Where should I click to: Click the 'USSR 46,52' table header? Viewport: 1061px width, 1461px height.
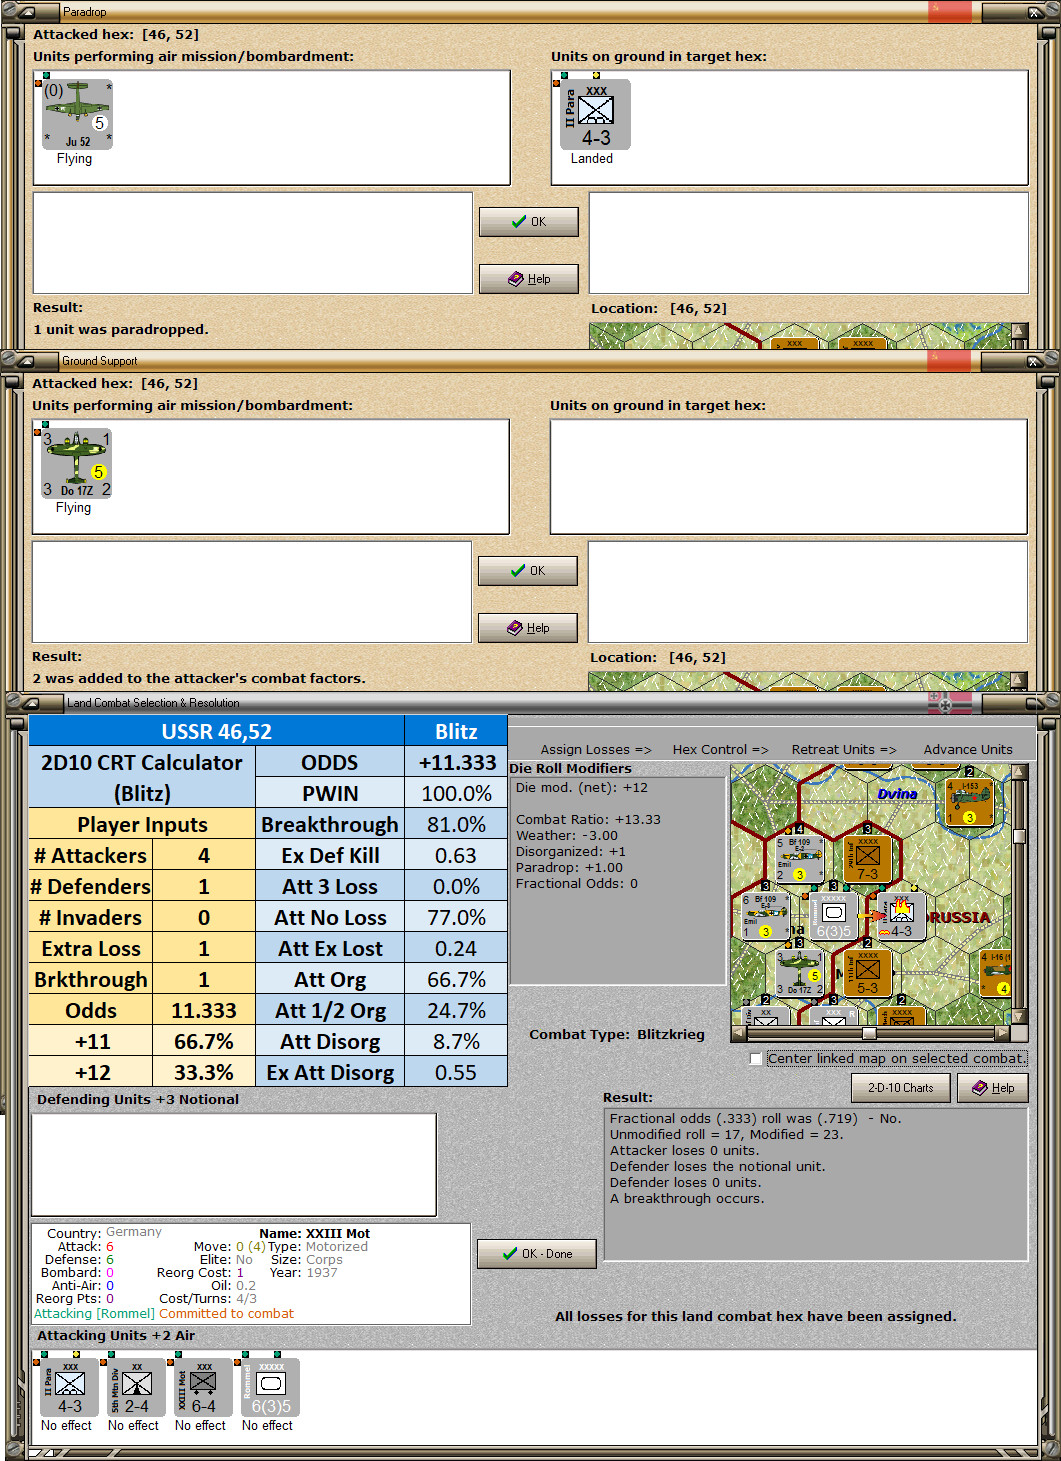pos(217,731)
